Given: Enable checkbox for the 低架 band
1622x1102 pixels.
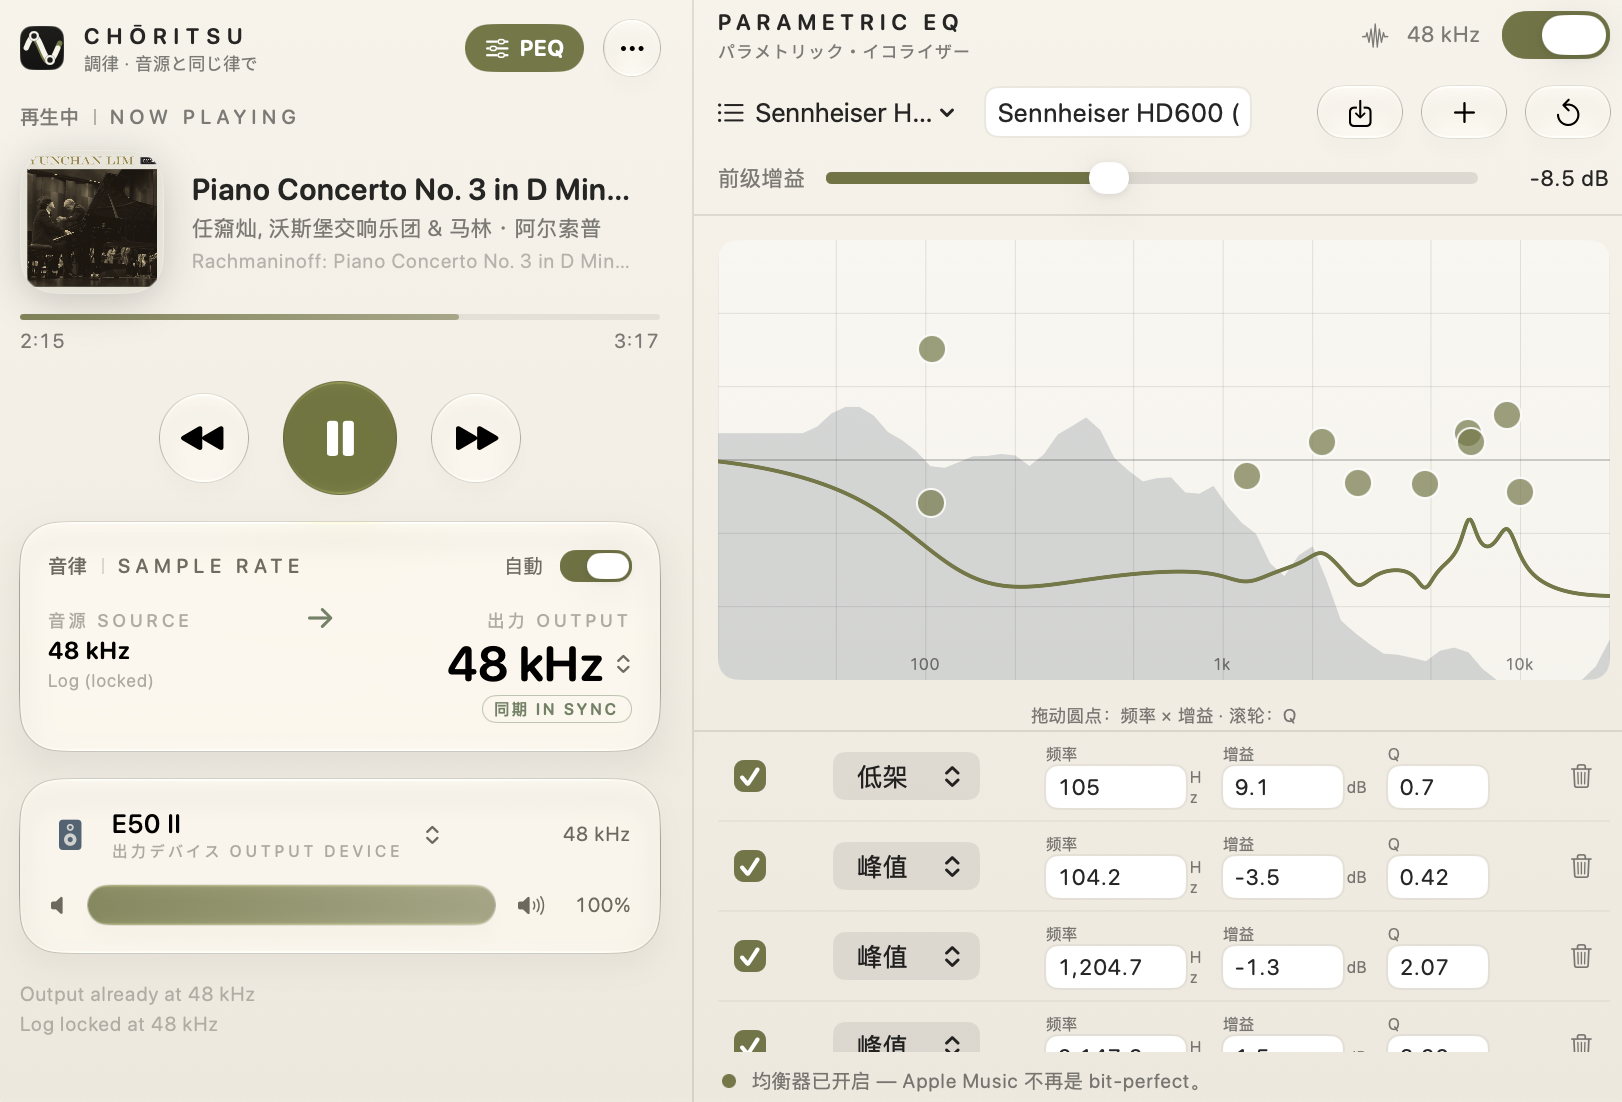Looking at the screenshot, I should point(750,776).
